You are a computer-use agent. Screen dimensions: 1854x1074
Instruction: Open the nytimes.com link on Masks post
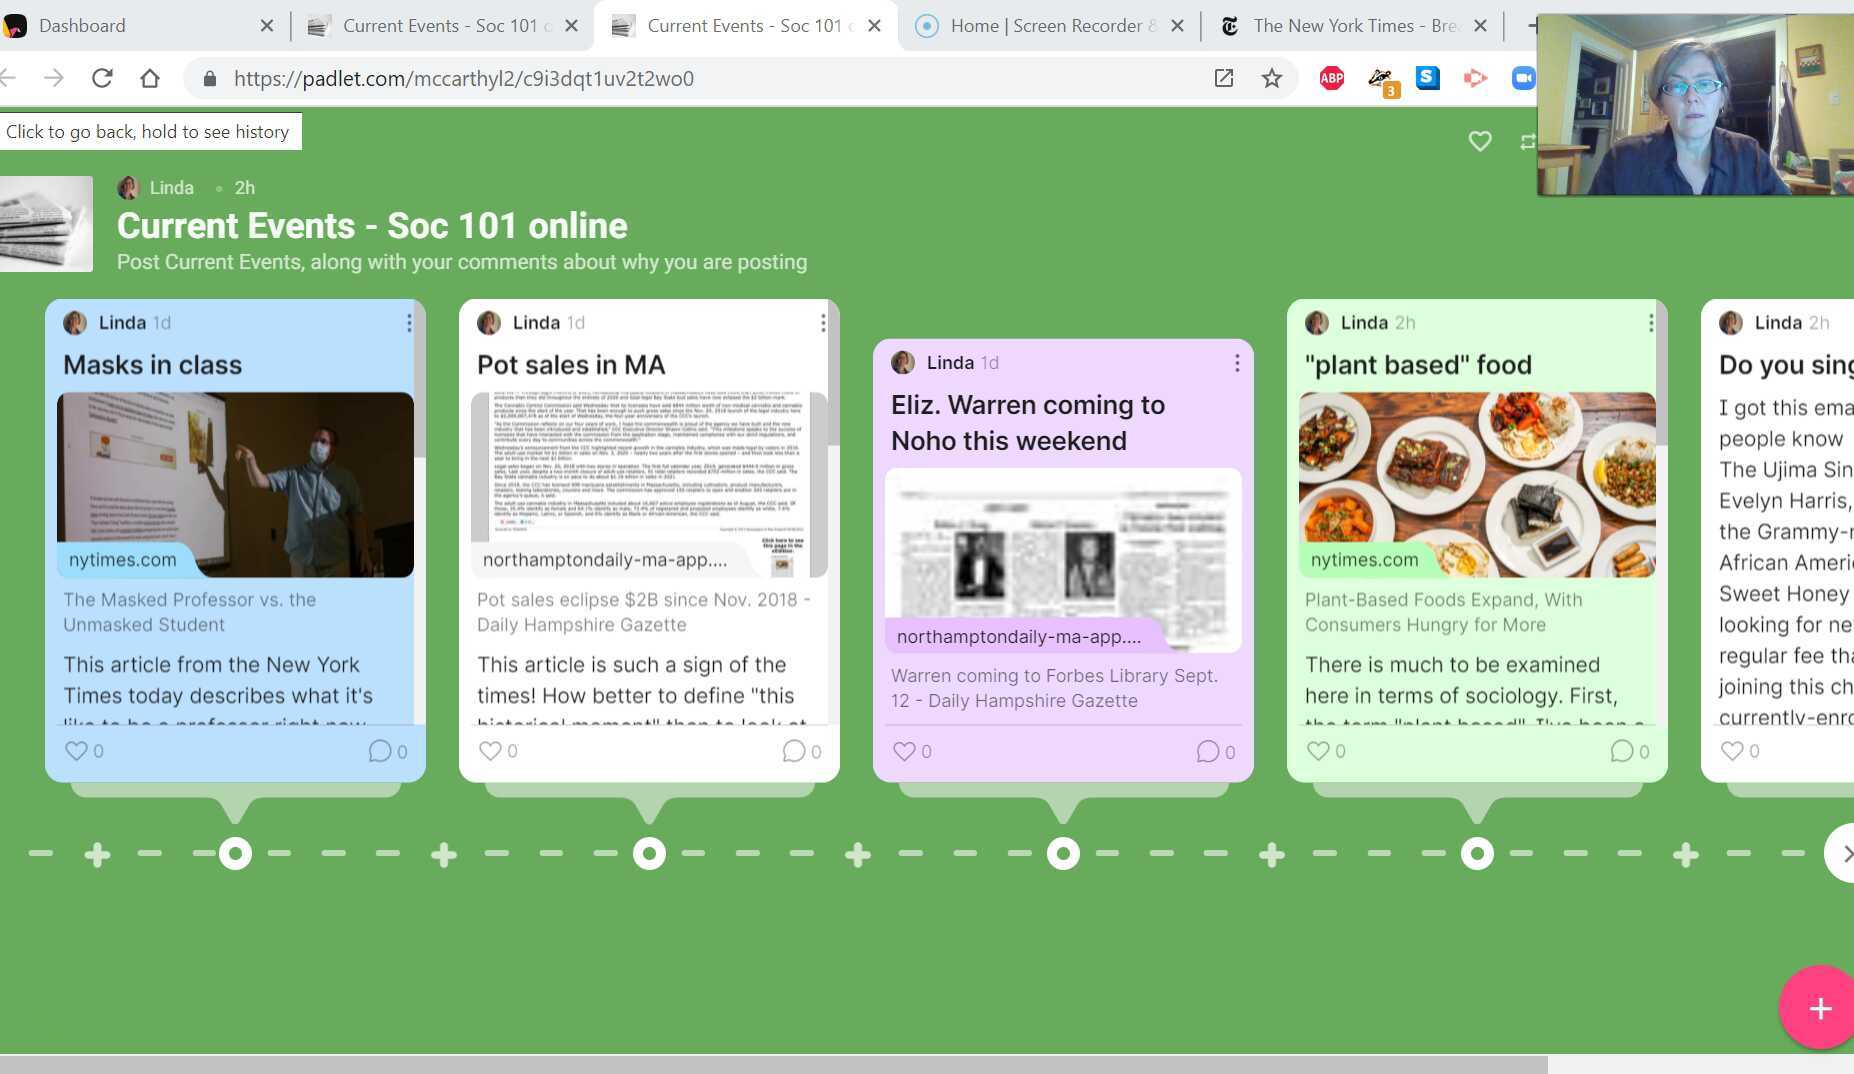pos(121,559)
